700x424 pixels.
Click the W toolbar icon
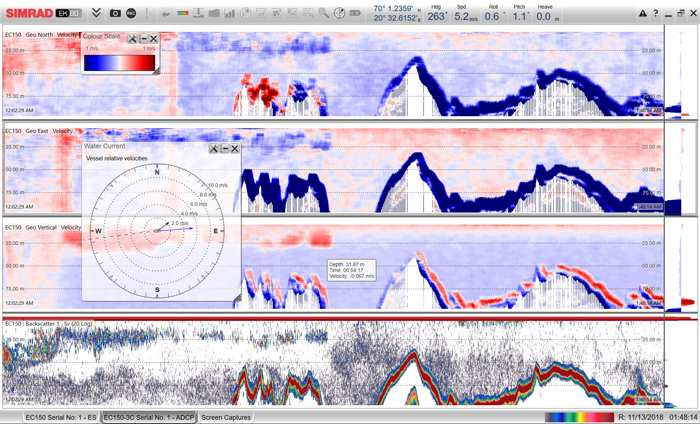[276, 13]
